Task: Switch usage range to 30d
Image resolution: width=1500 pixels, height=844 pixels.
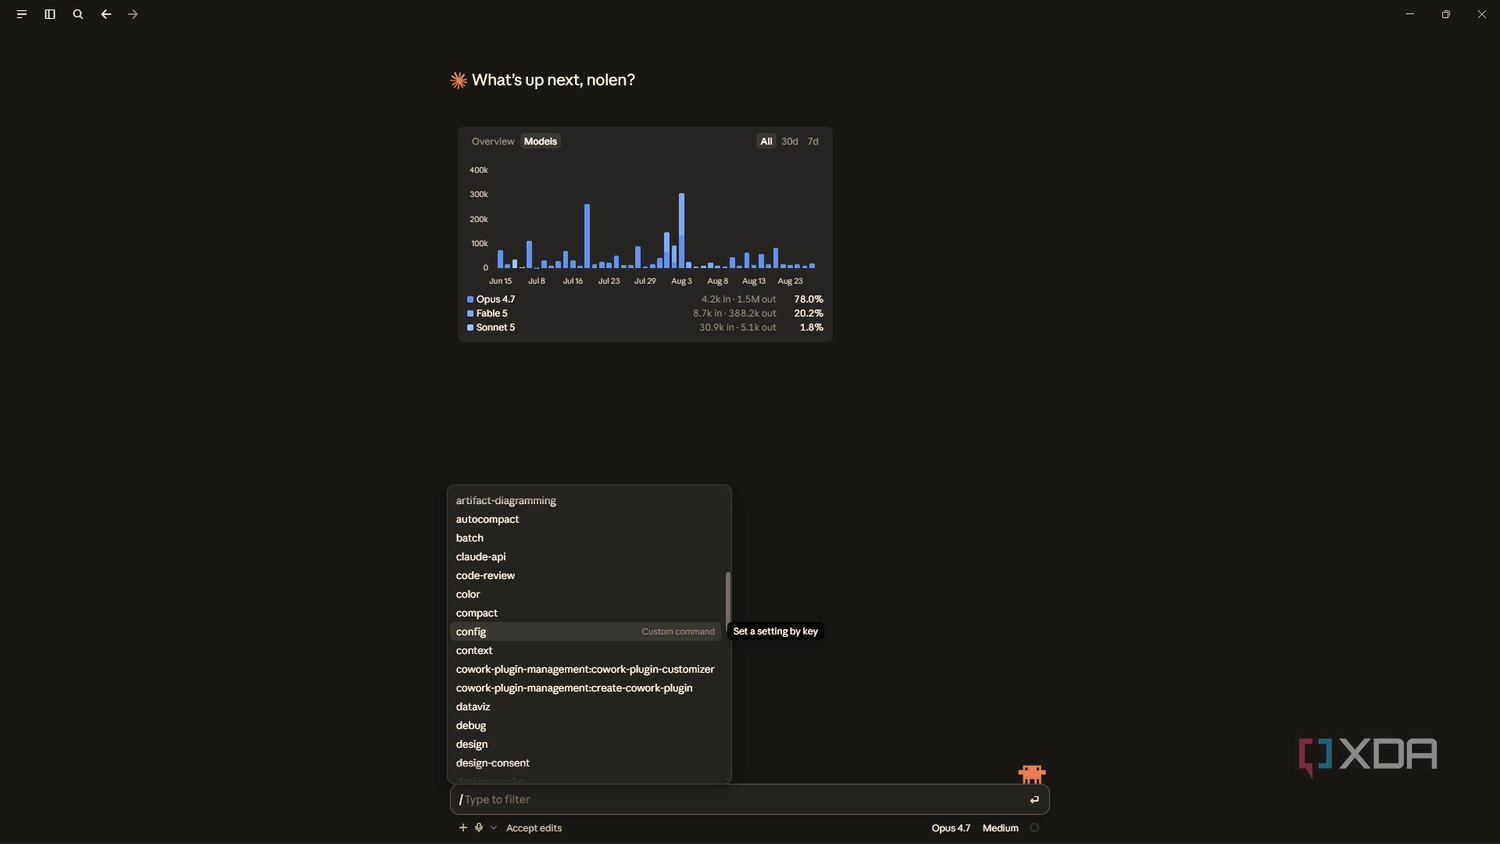Action: click(790, 141)
